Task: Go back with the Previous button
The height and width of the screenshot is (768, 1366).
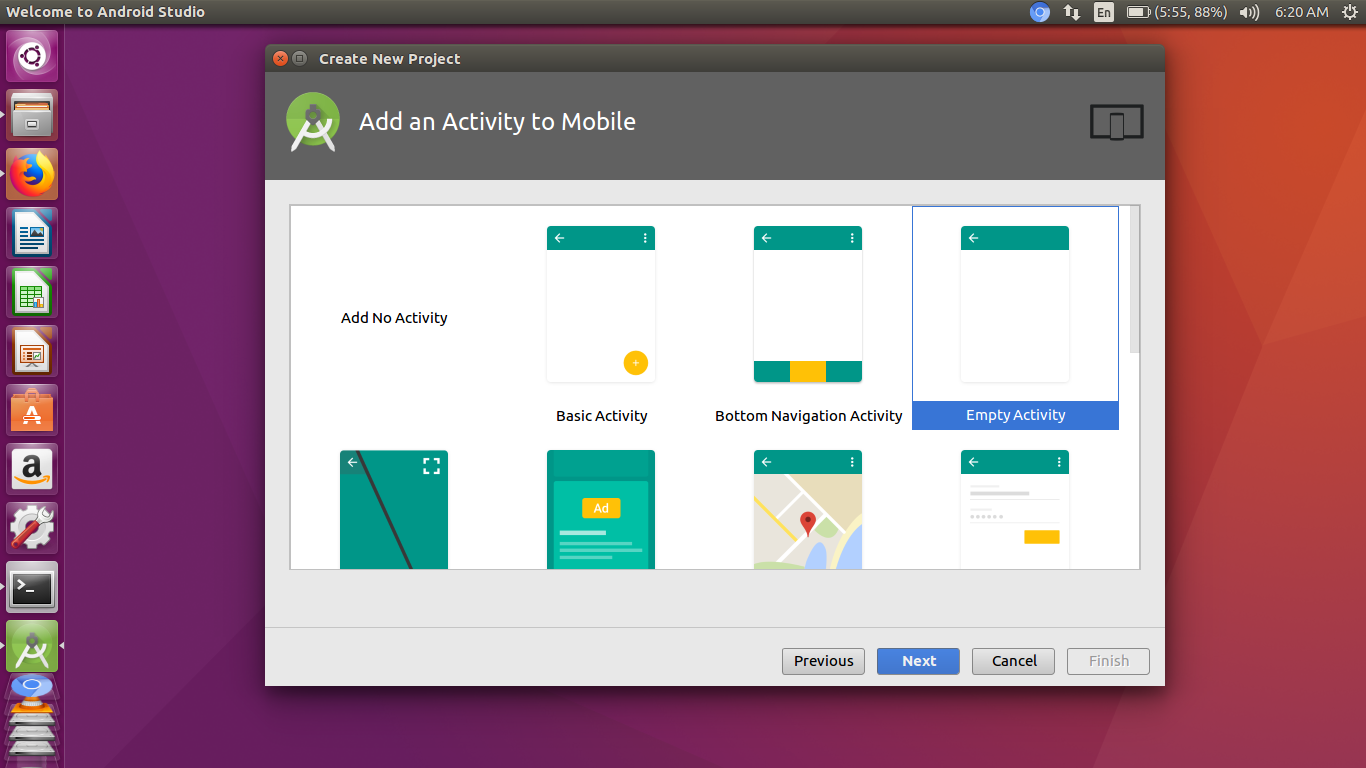Action: pos(823,661)
